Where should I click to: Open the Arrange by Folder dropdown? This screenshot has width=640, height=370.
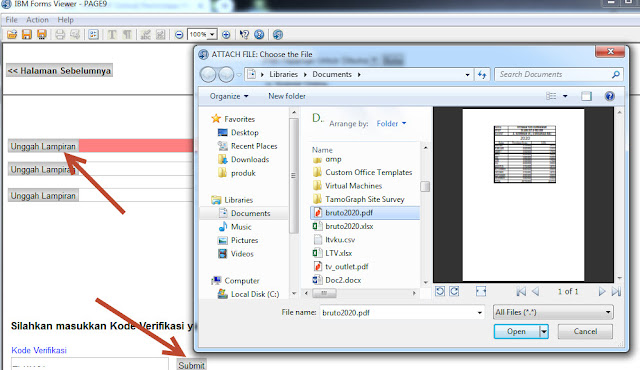[391, 123]
